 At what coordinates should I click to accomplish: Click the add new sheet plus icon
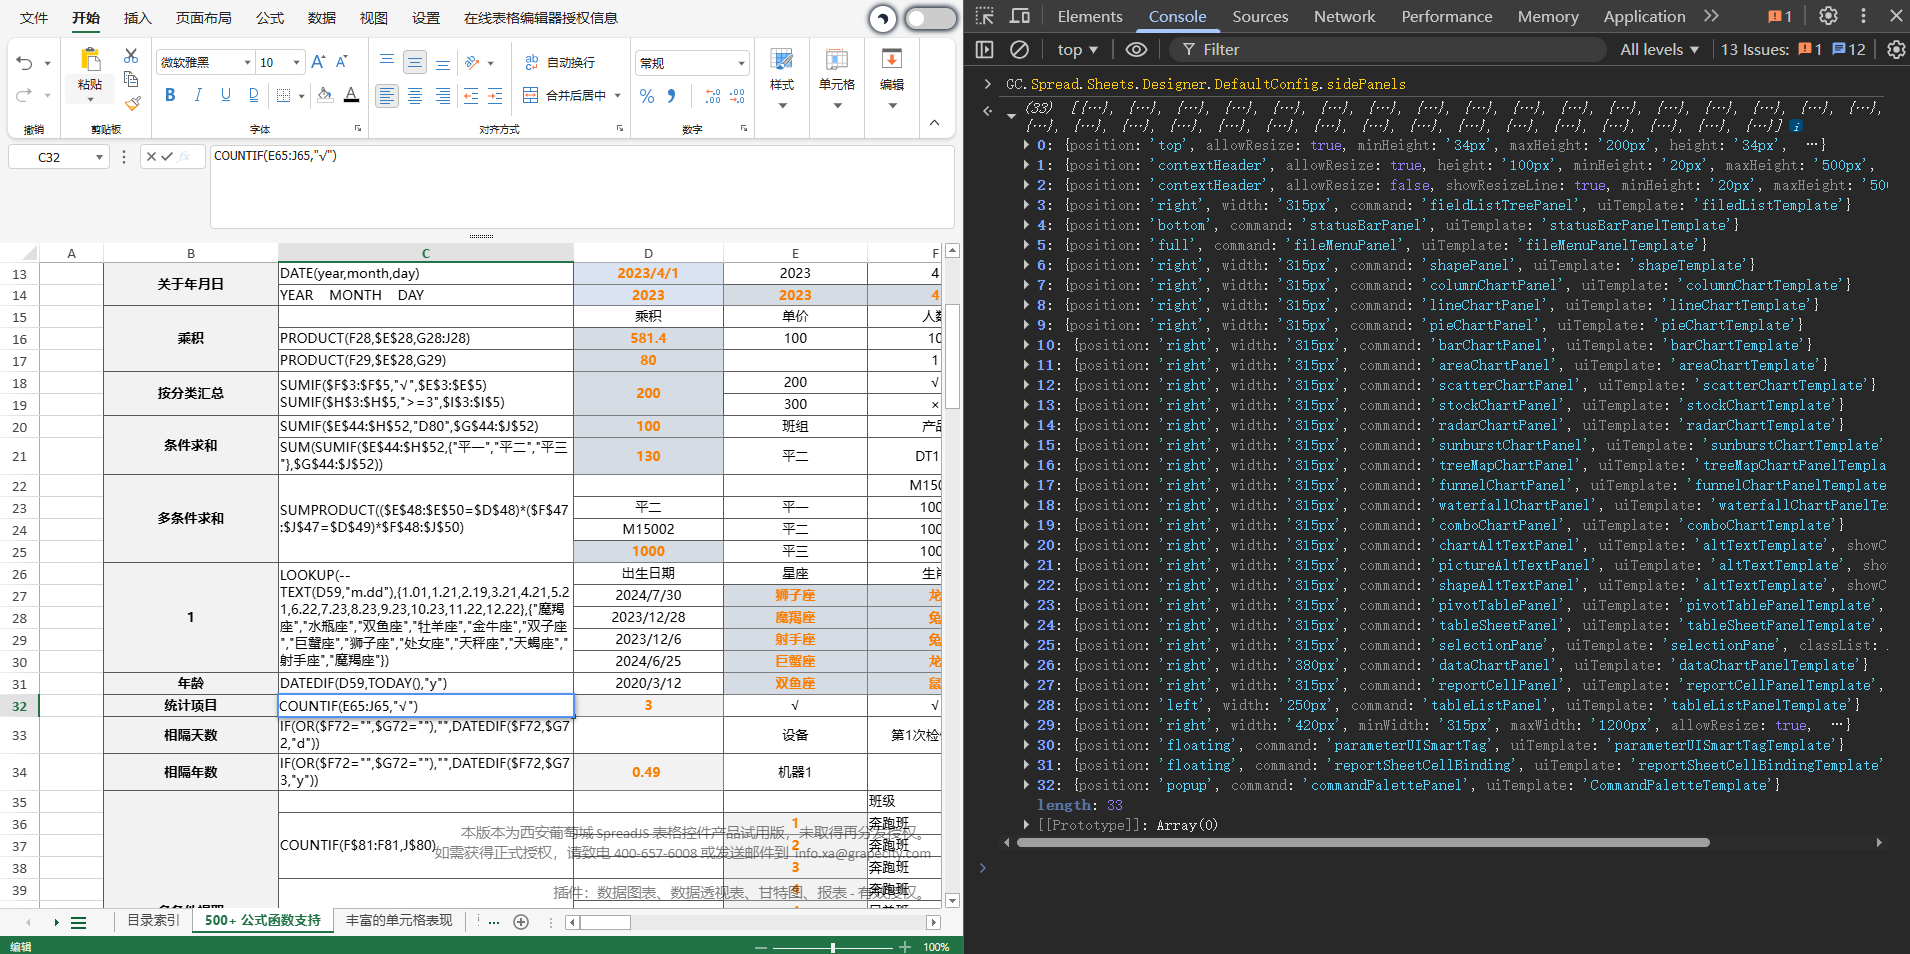(x=521, y=922)
